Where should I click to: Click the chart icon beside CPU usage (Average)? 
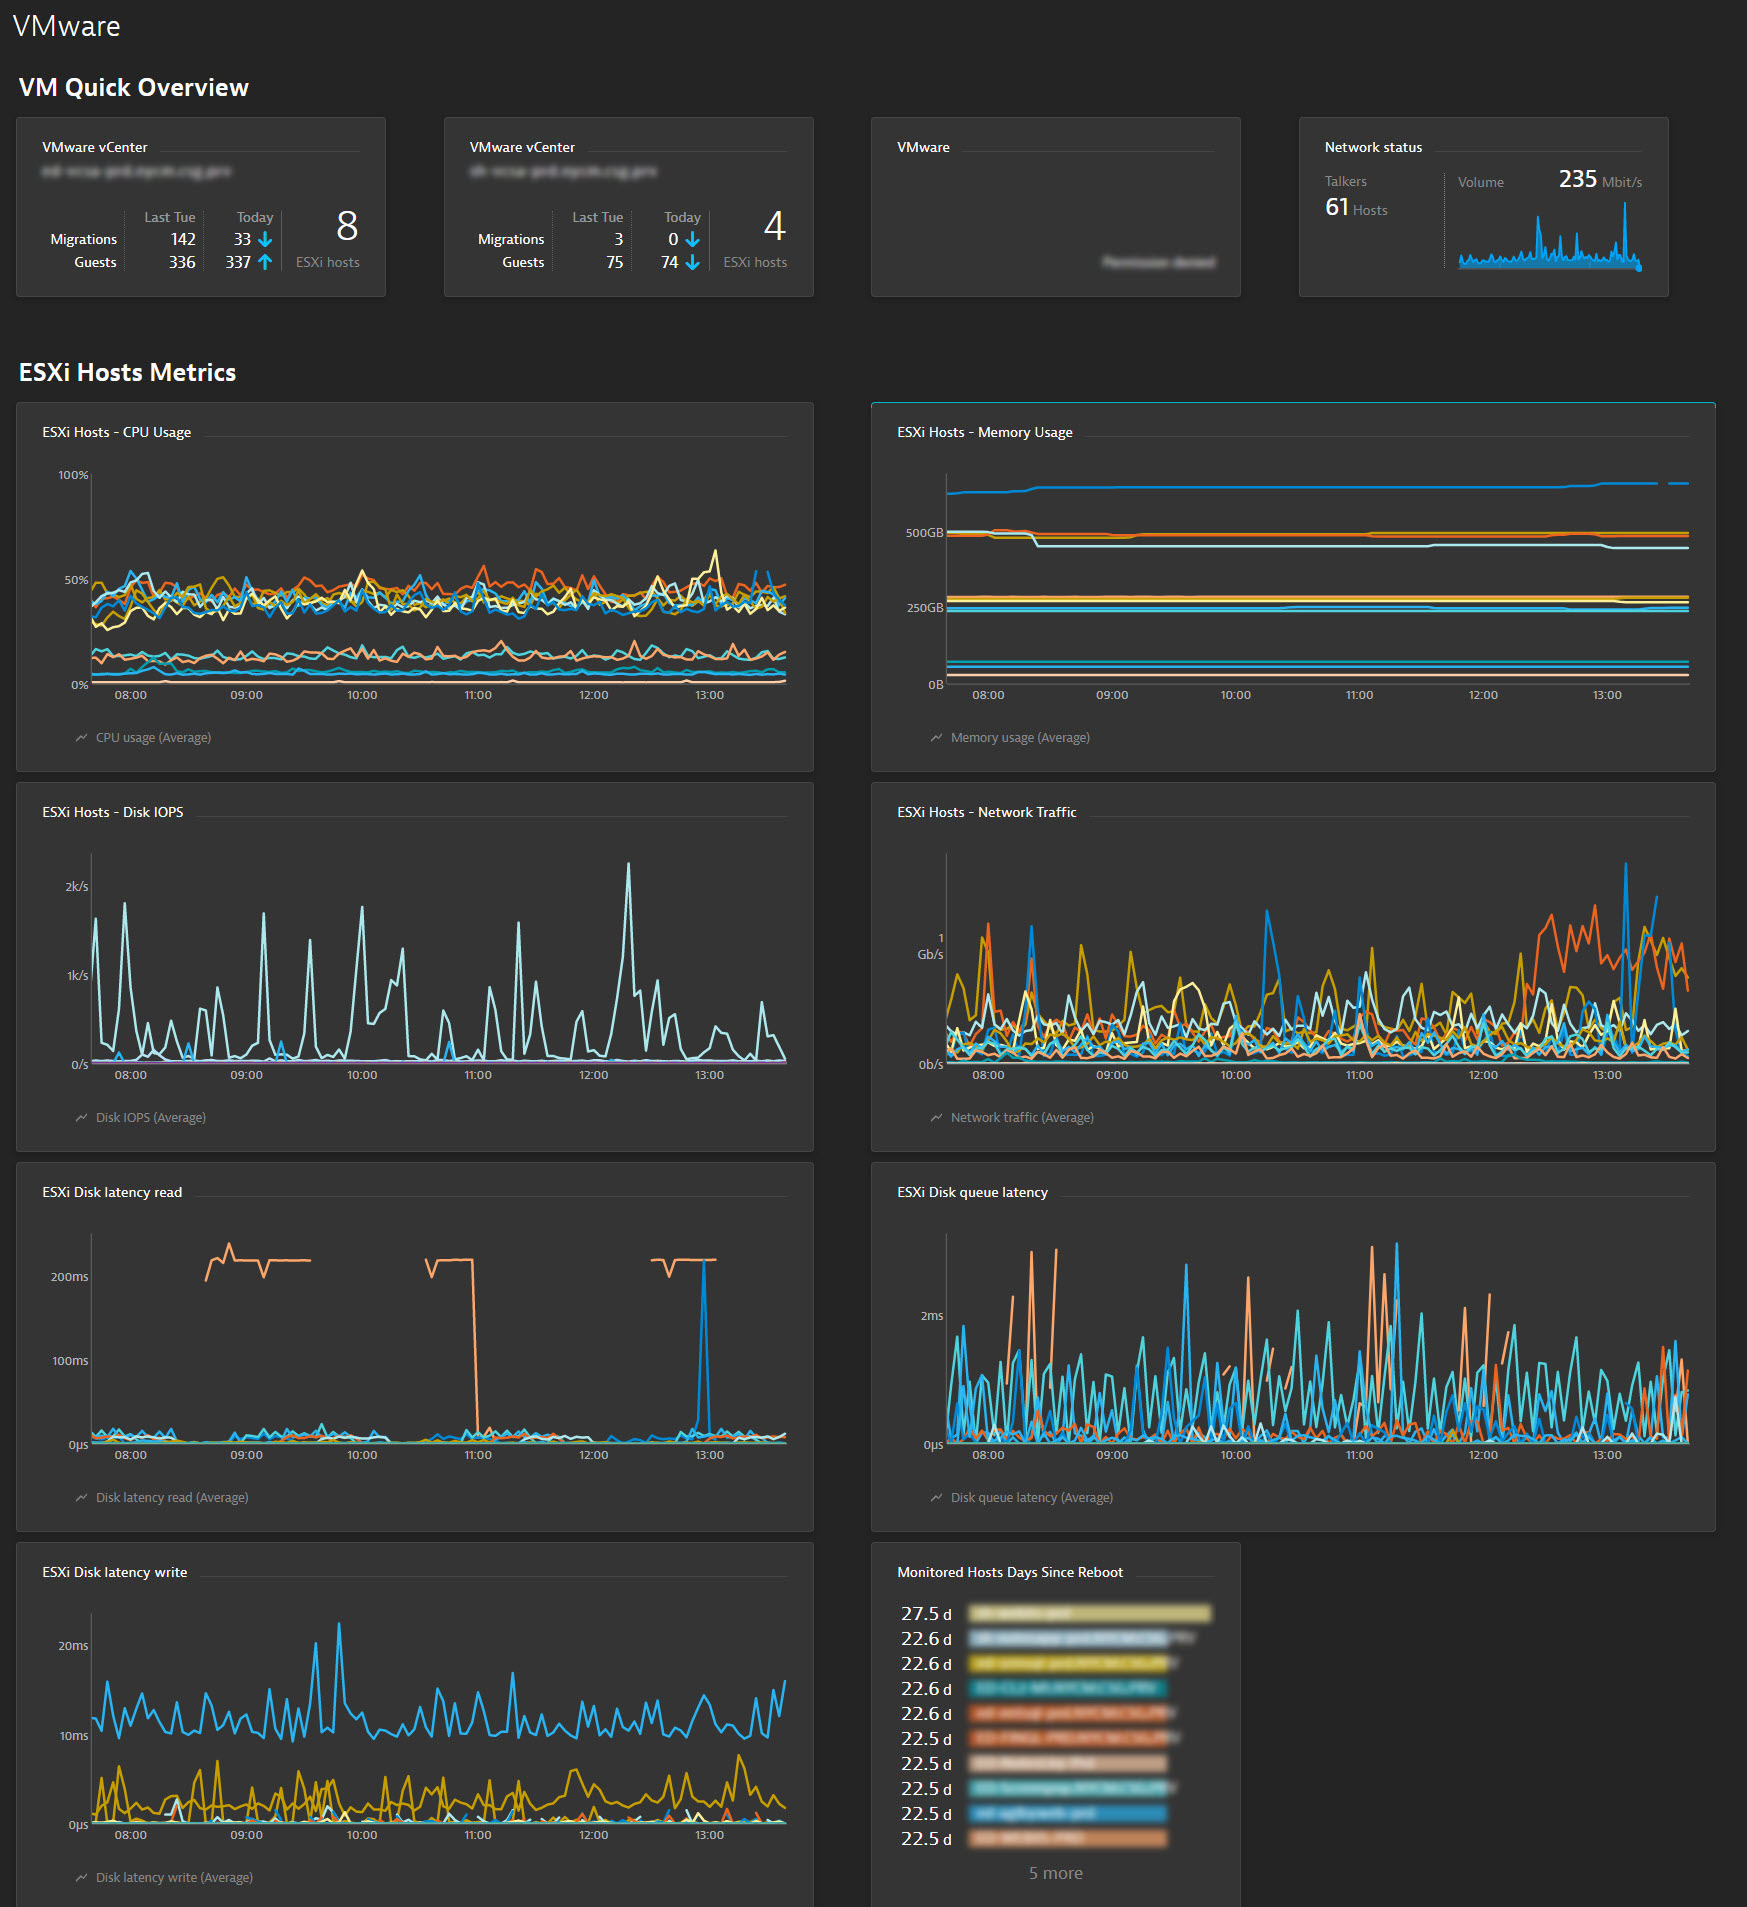(81, 738)
